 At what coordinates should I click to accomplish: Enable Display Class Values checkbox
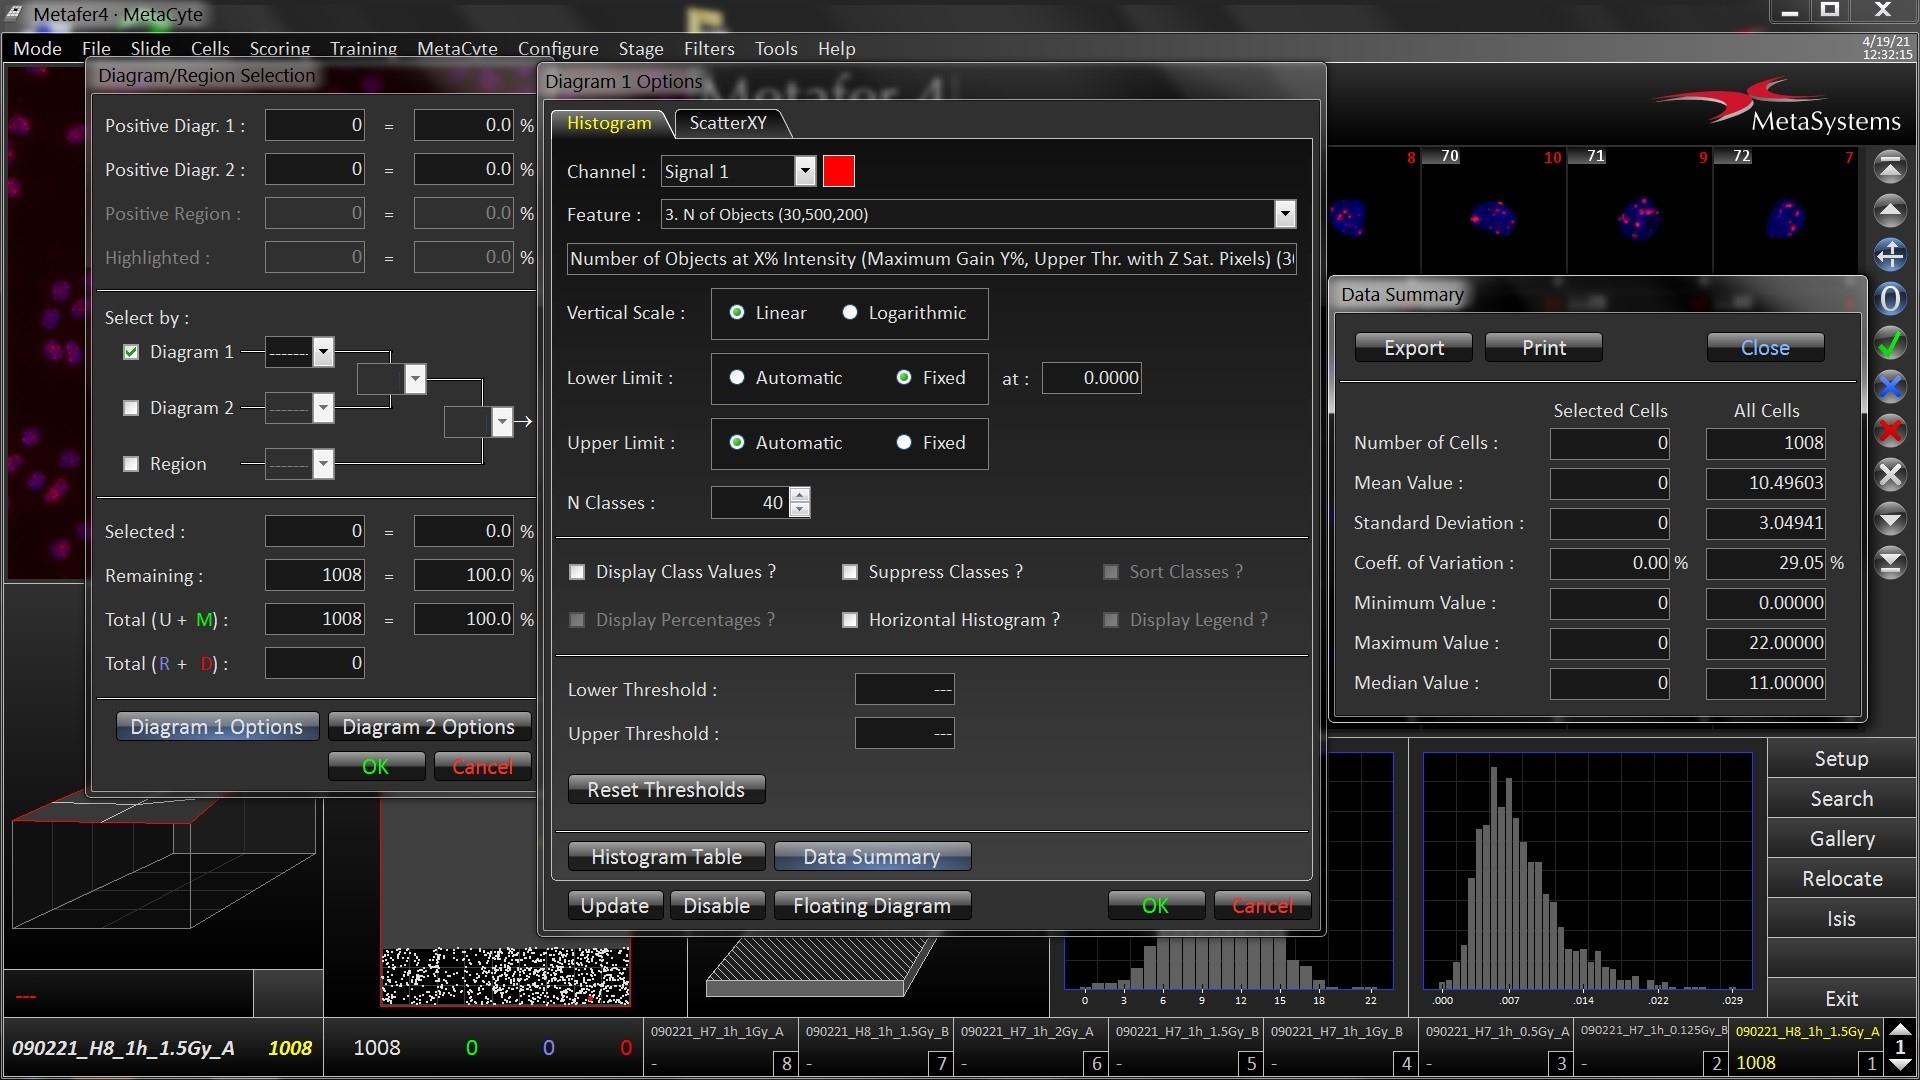577,572
